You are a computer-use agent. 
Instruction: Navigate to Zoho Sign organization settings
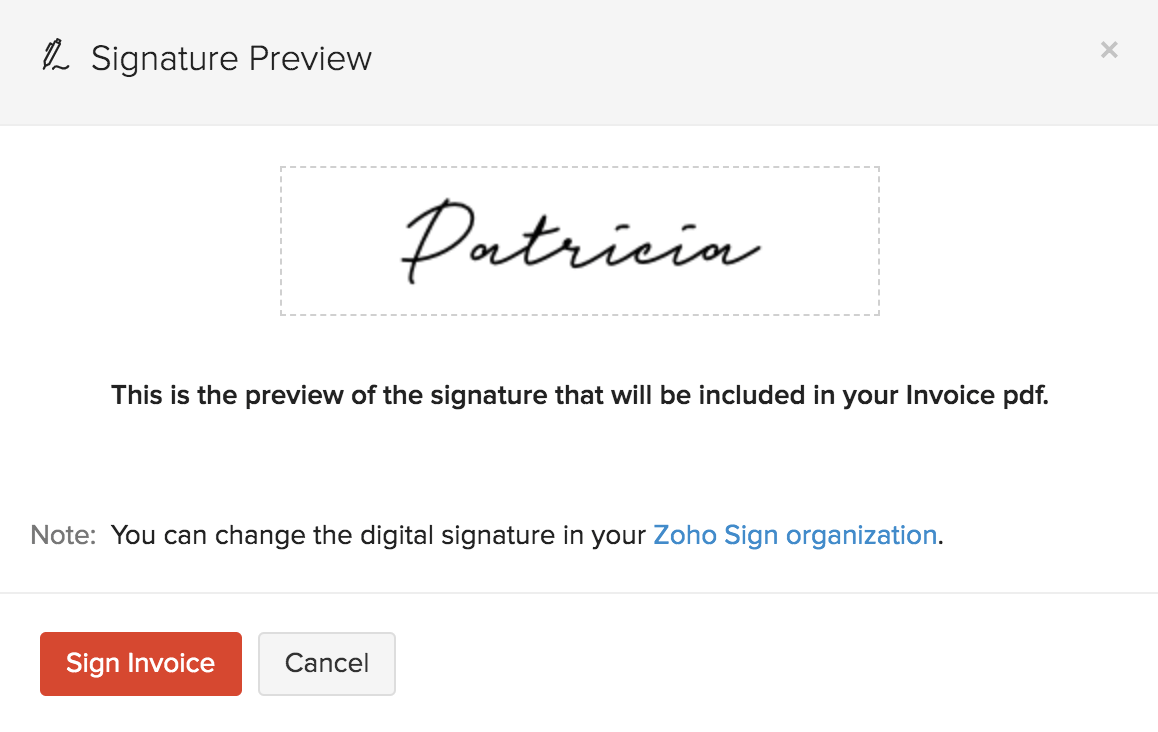point(794,535)
